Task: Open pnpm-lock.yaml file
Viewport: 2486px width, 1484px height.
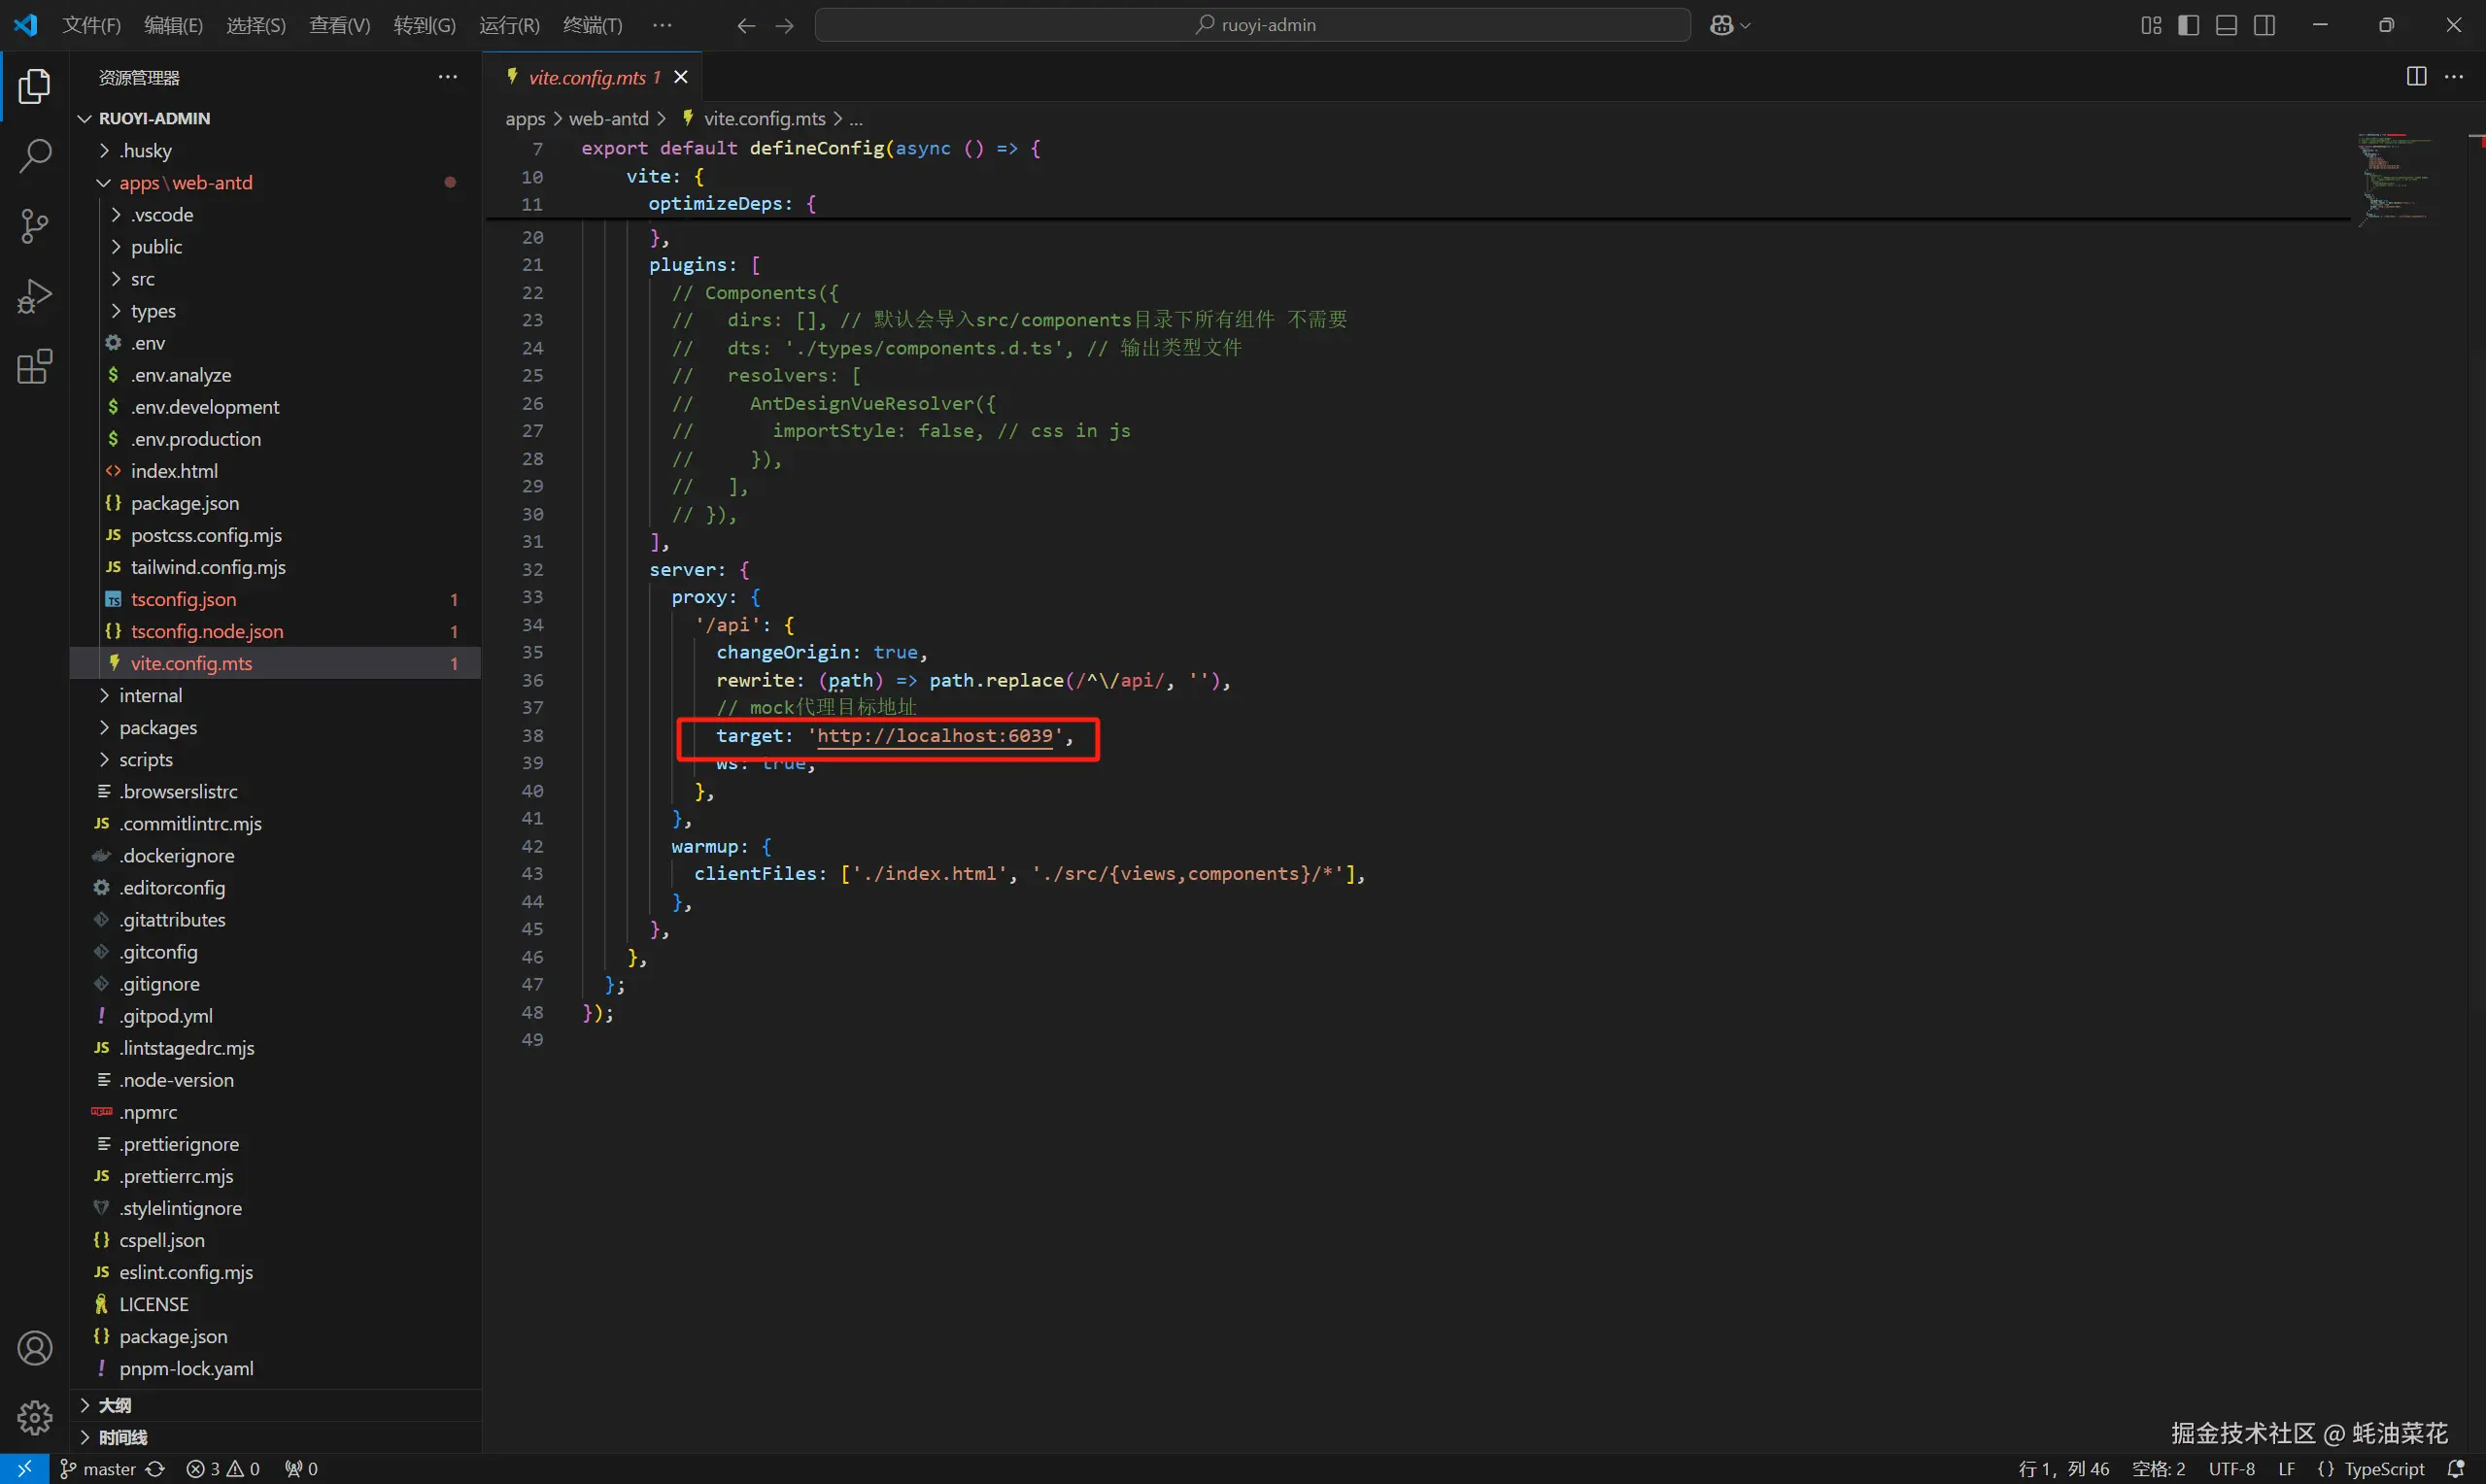Action: point(275,1368)
